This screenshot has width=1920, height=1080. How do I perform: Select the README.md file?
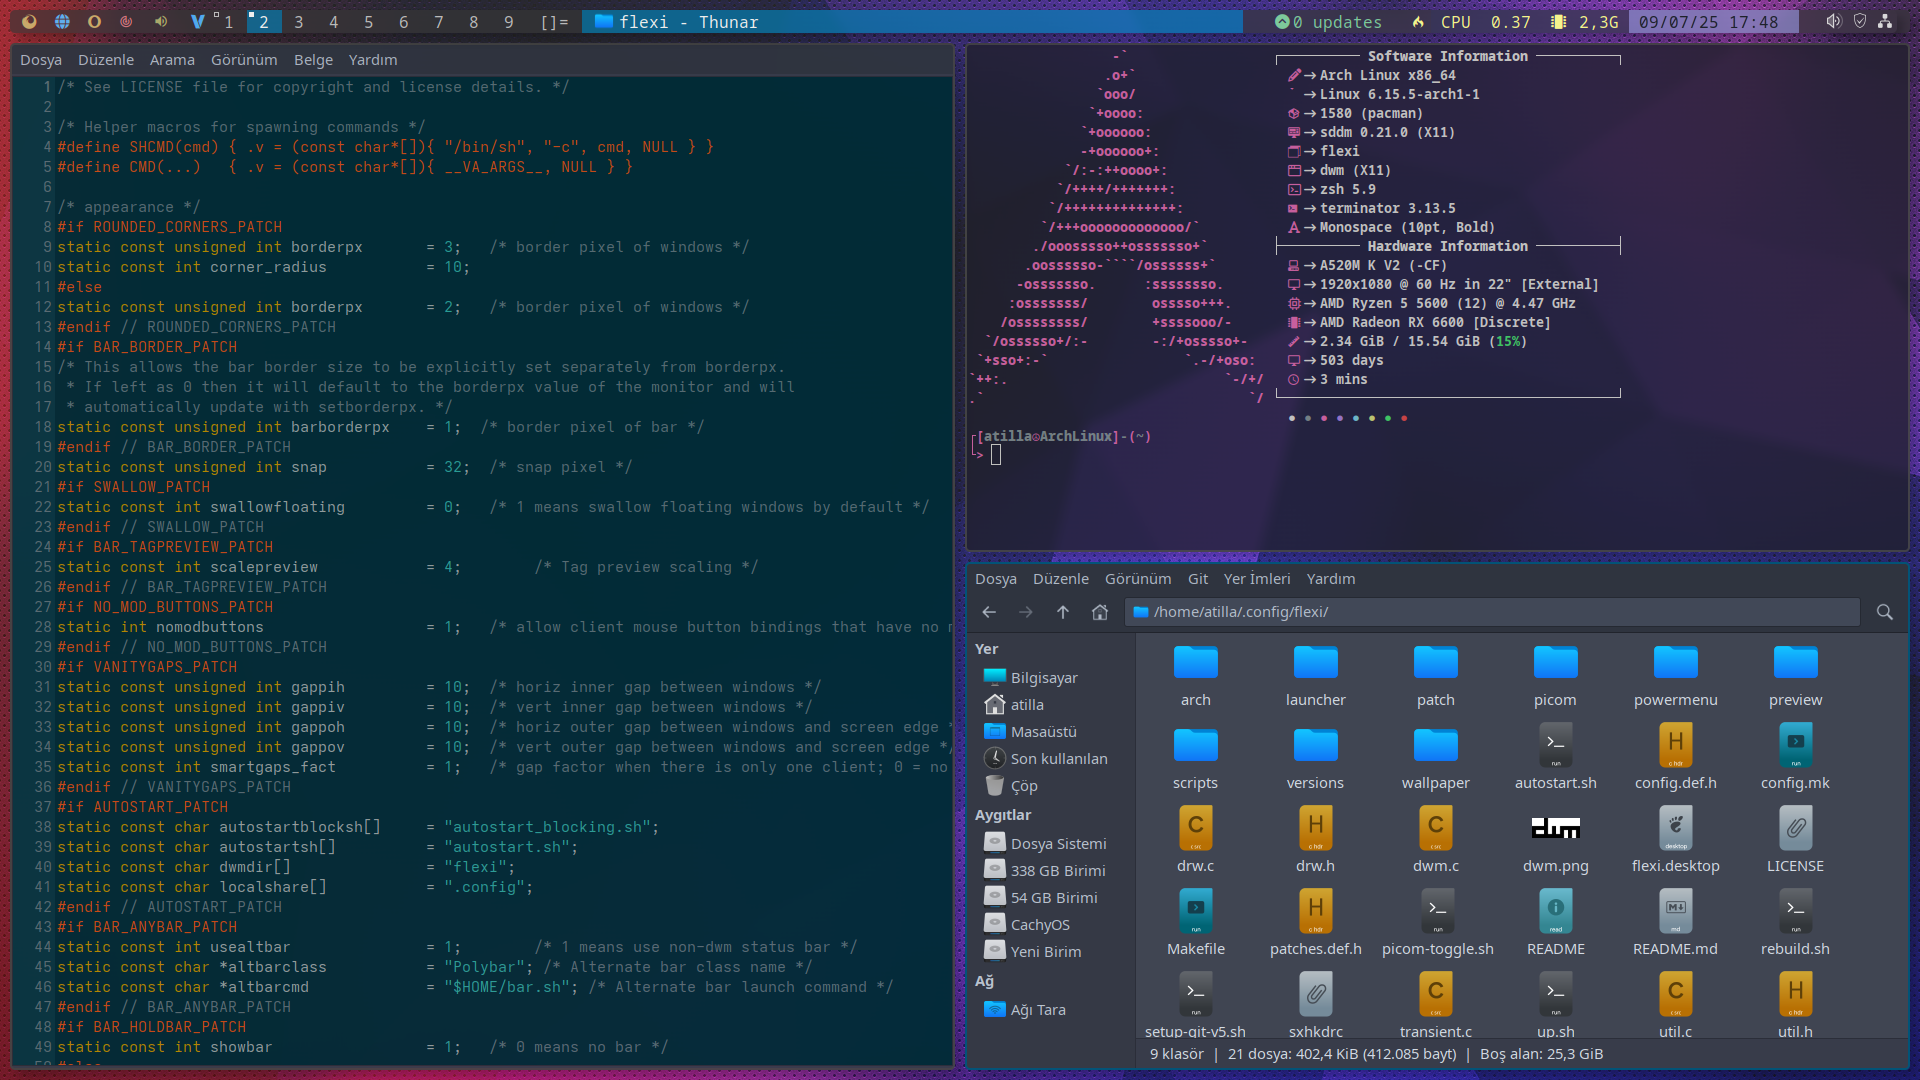1676,925
